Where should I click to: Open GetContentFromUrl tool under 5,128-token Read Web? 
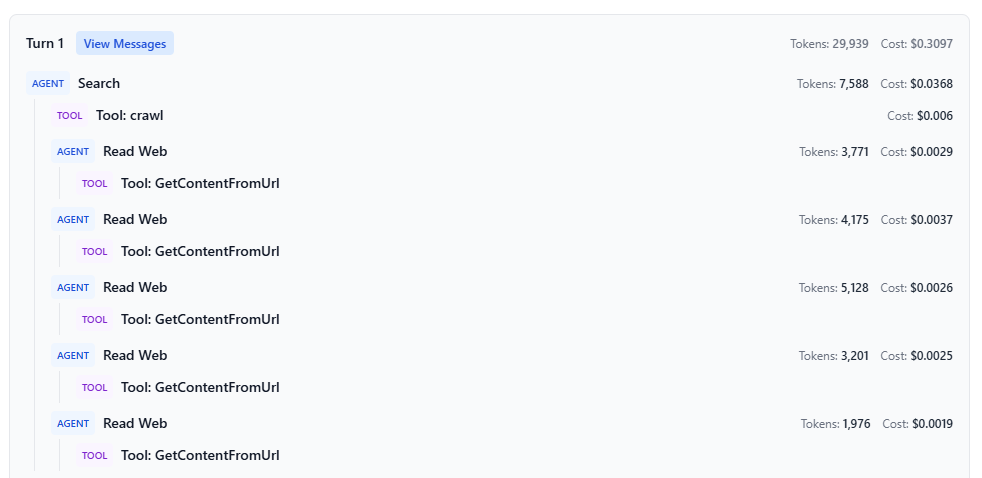coord(200,320)
